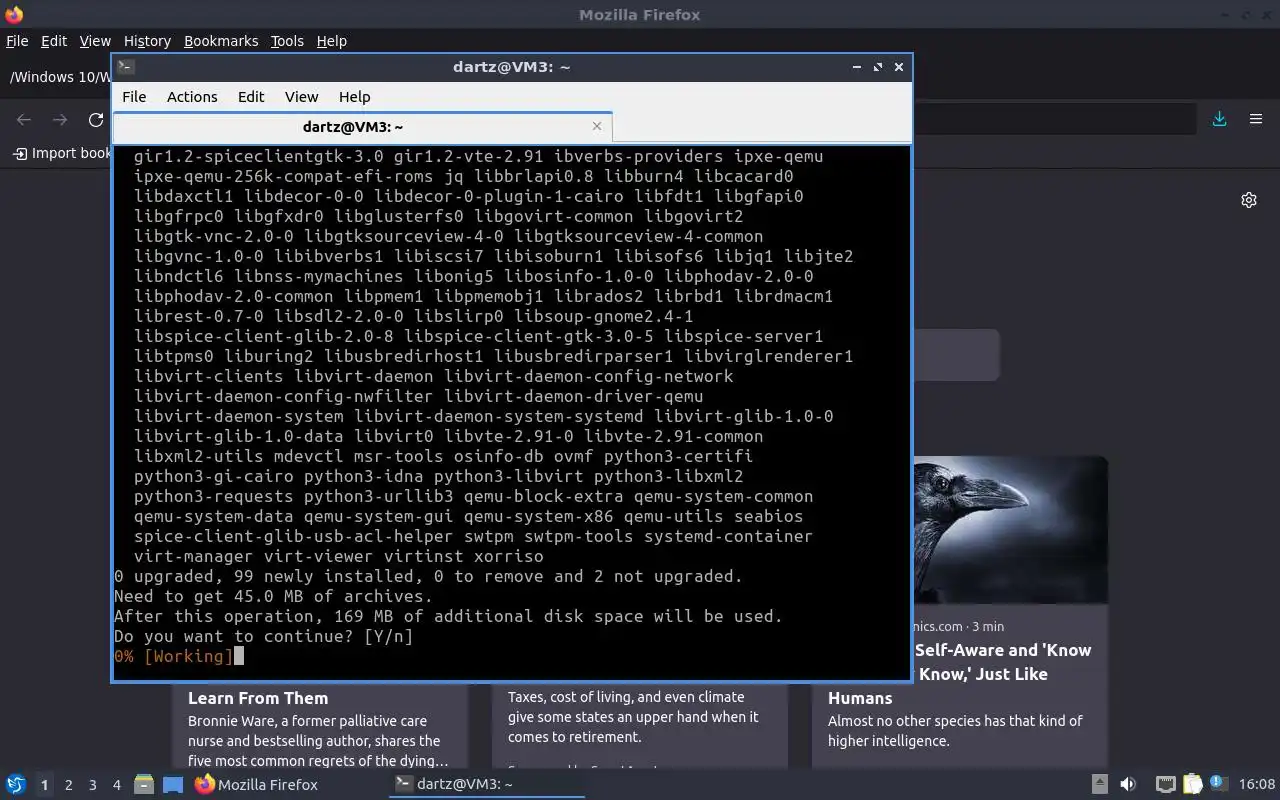Open Firefox File menu
The width and height of the screenshot is (1280, 800).
(17, 41)
